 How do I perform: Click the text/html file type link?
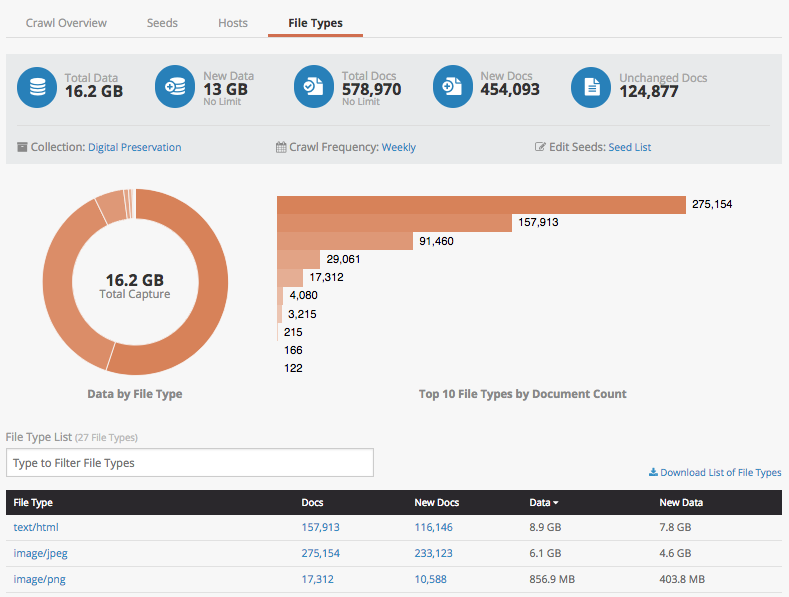(x=37, y=527)
